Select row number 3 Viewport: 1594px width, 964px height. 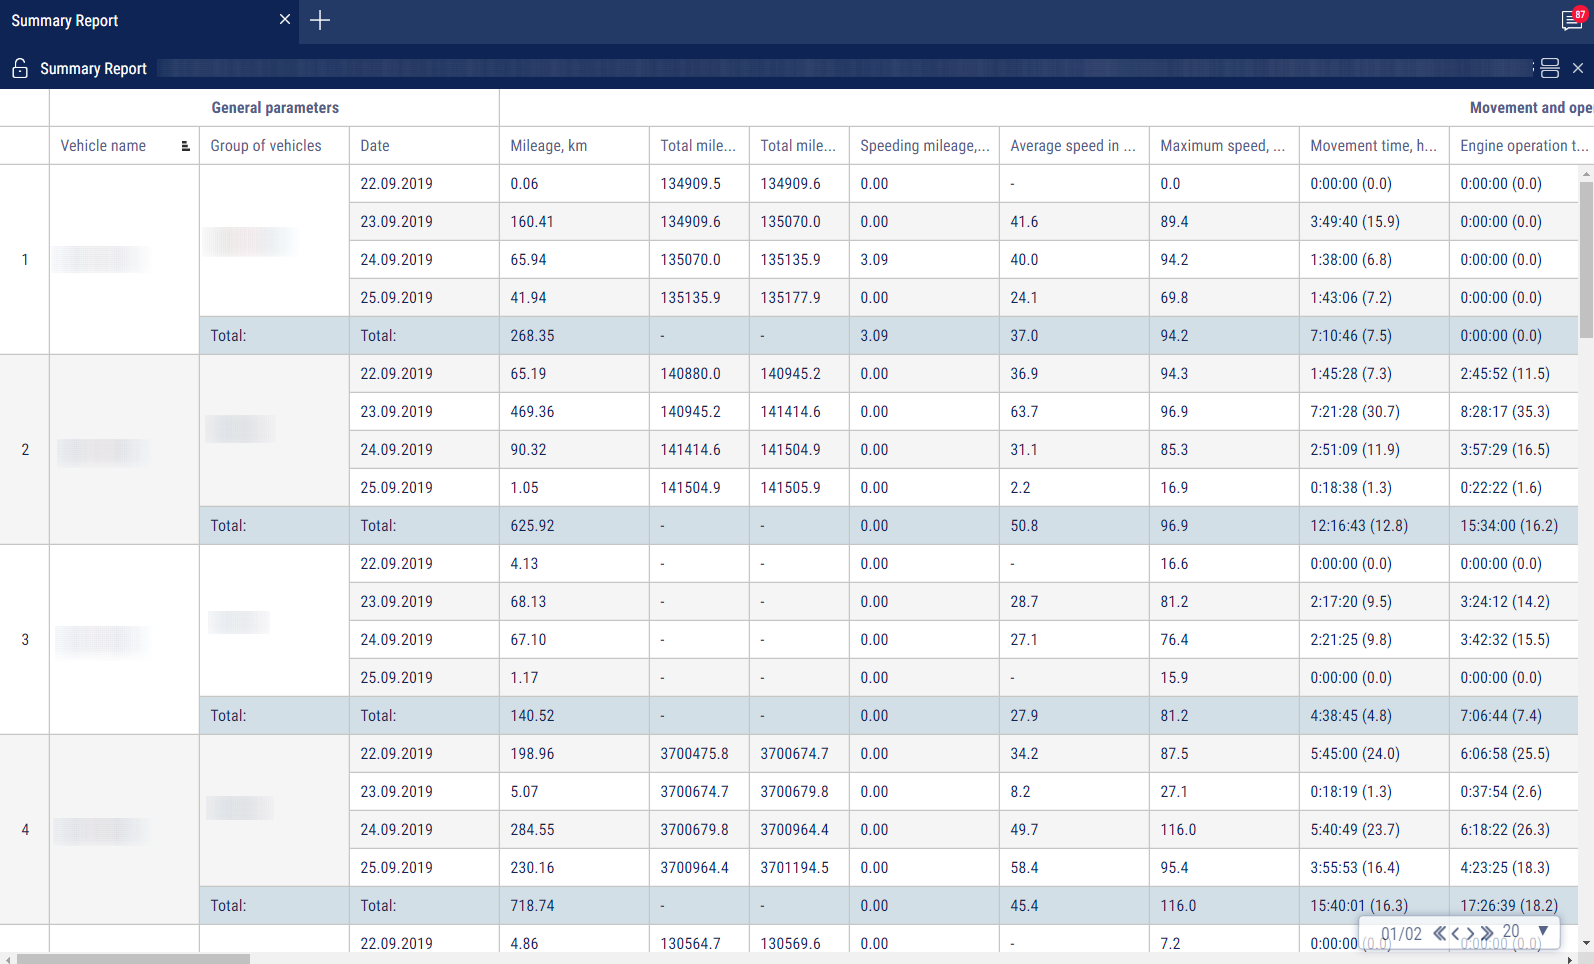pos(25,640)
